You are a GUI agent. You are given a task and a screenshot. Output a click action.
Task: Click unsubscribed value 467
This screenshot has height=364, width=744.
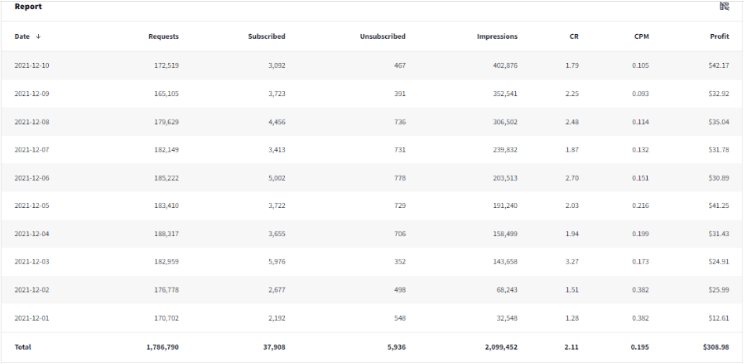coord(400,65)
